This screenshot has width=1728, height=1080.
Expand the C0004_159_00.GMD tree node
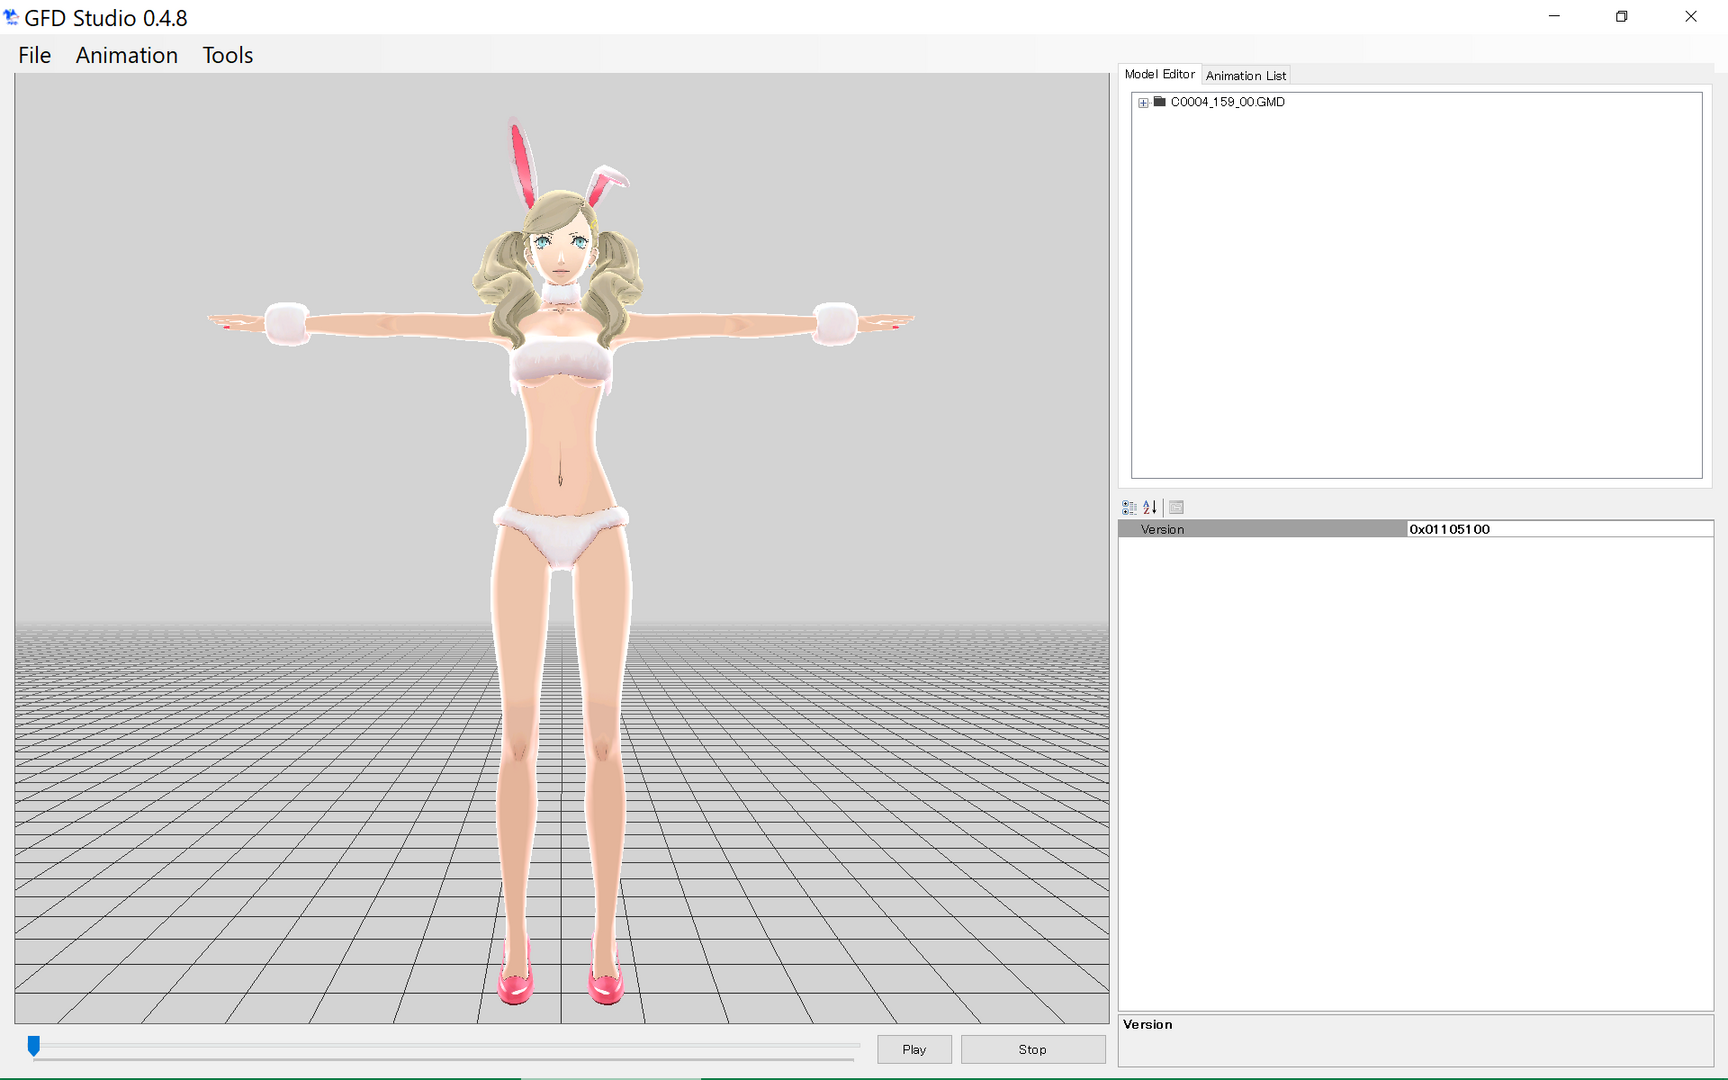[1143, 102]
